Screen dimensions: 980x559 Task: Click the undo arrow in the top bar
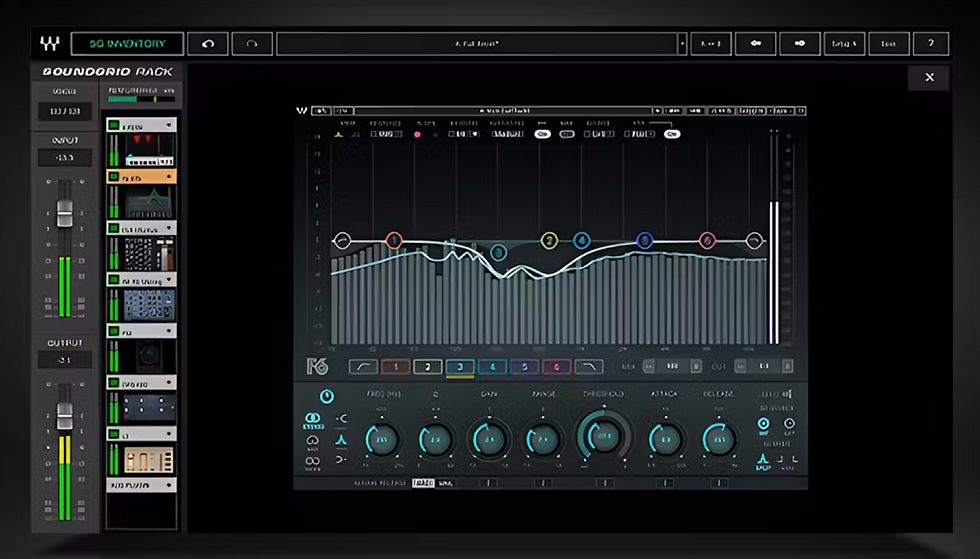click(x=208, y=44)
